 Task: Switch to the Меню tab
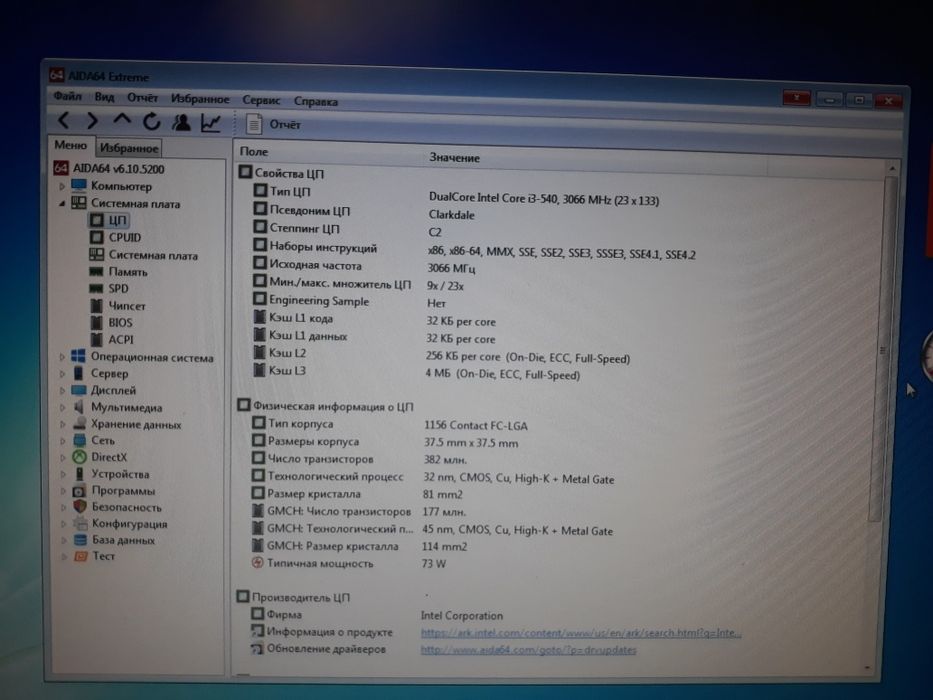[x=70, y=145]
